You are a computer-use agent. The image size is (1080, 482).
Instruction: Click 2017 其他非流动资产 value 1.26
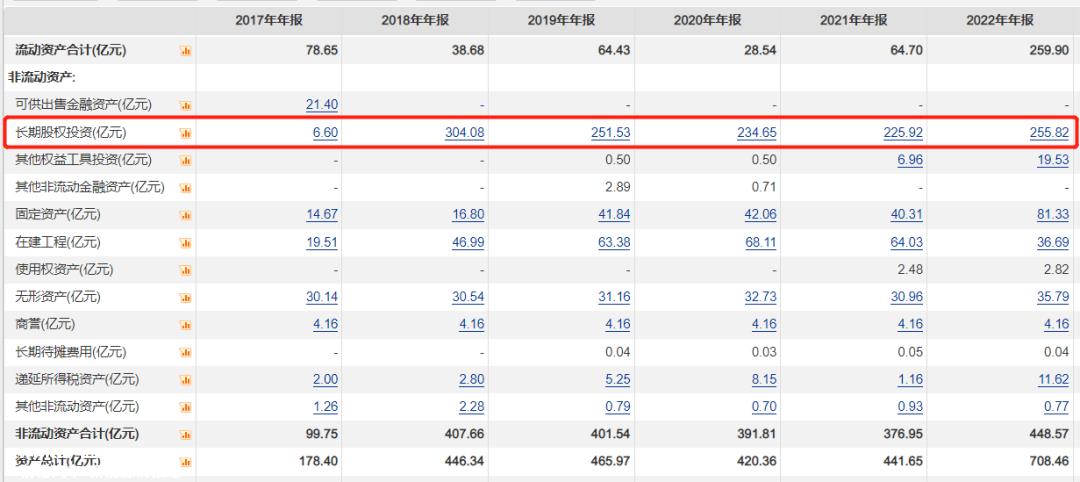[x=325, y=407]
